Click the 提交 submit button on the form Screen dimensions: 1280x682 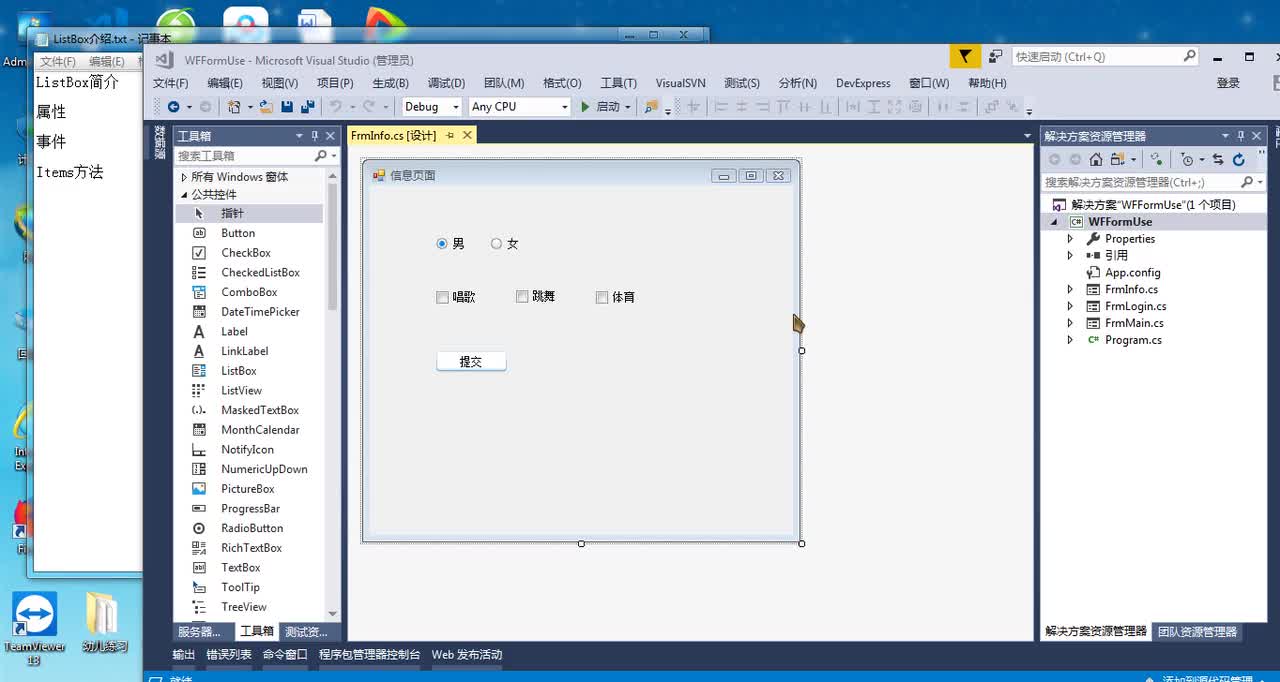pyautogui.click(x=471, y=362)
